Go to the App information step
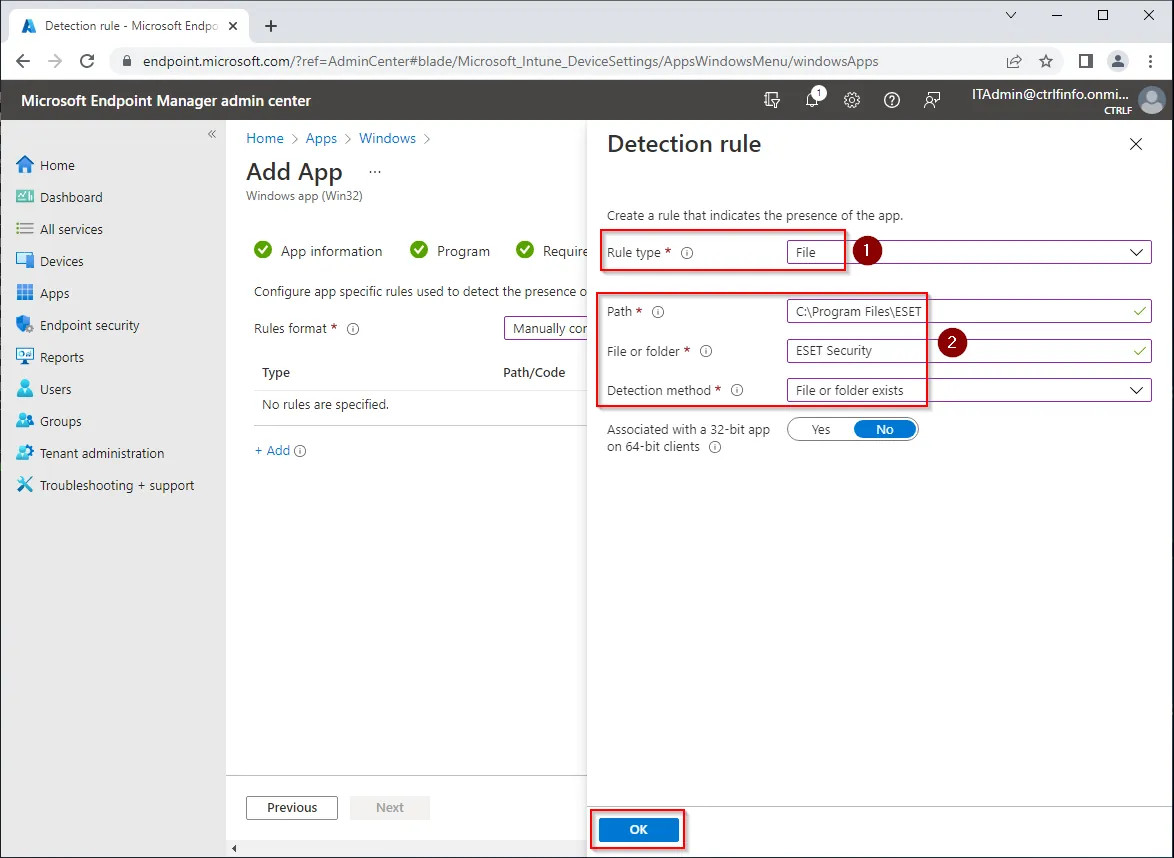Screen dimensions: 1174x858 pos(318,251)
